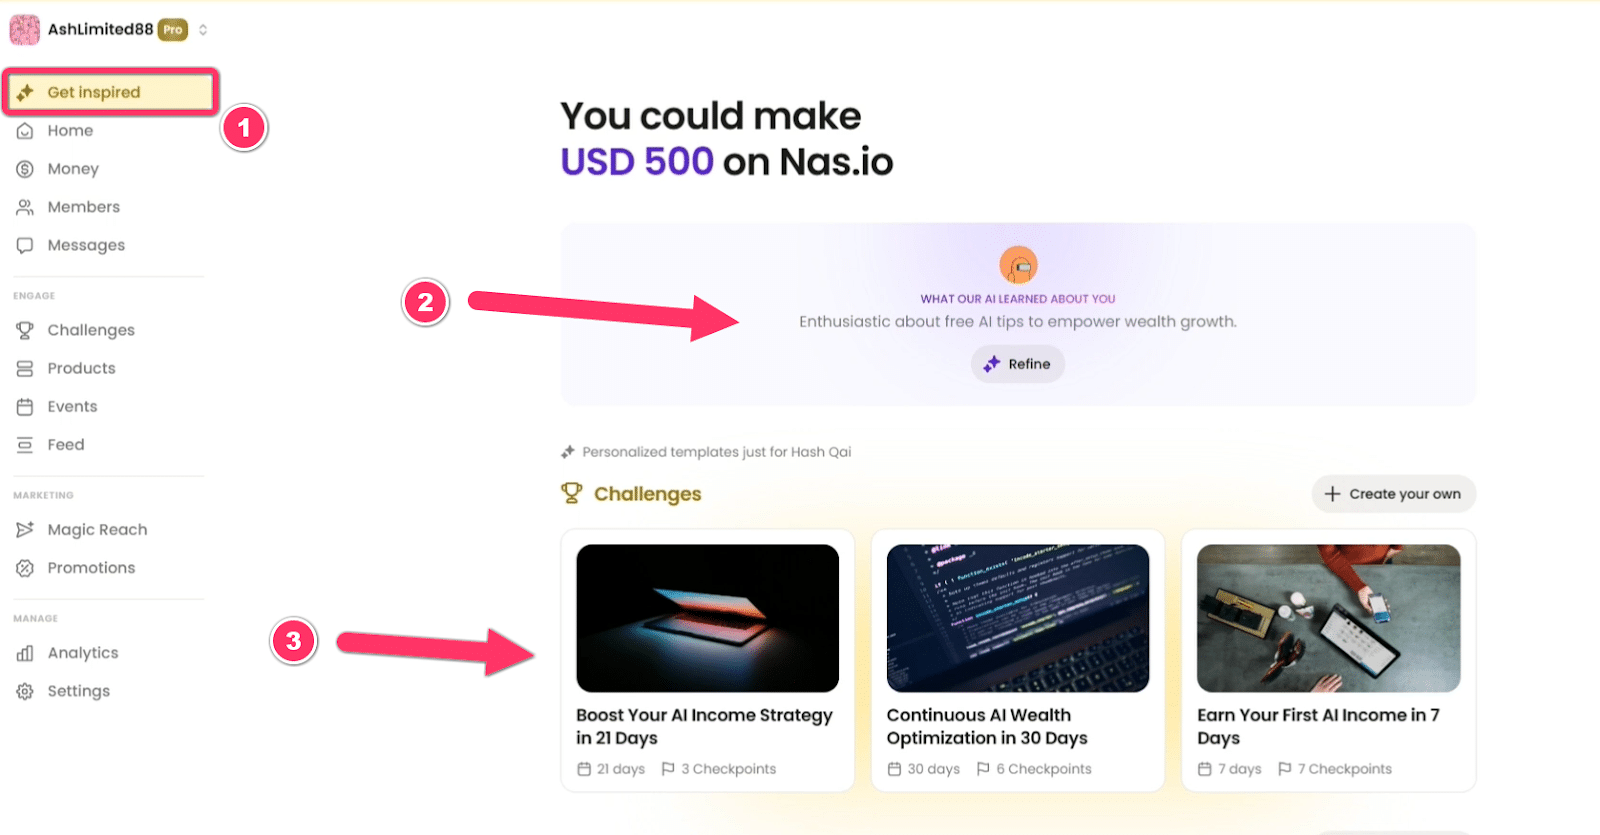
Task: Click the Settings gear icon
Action: click(25, 691)
